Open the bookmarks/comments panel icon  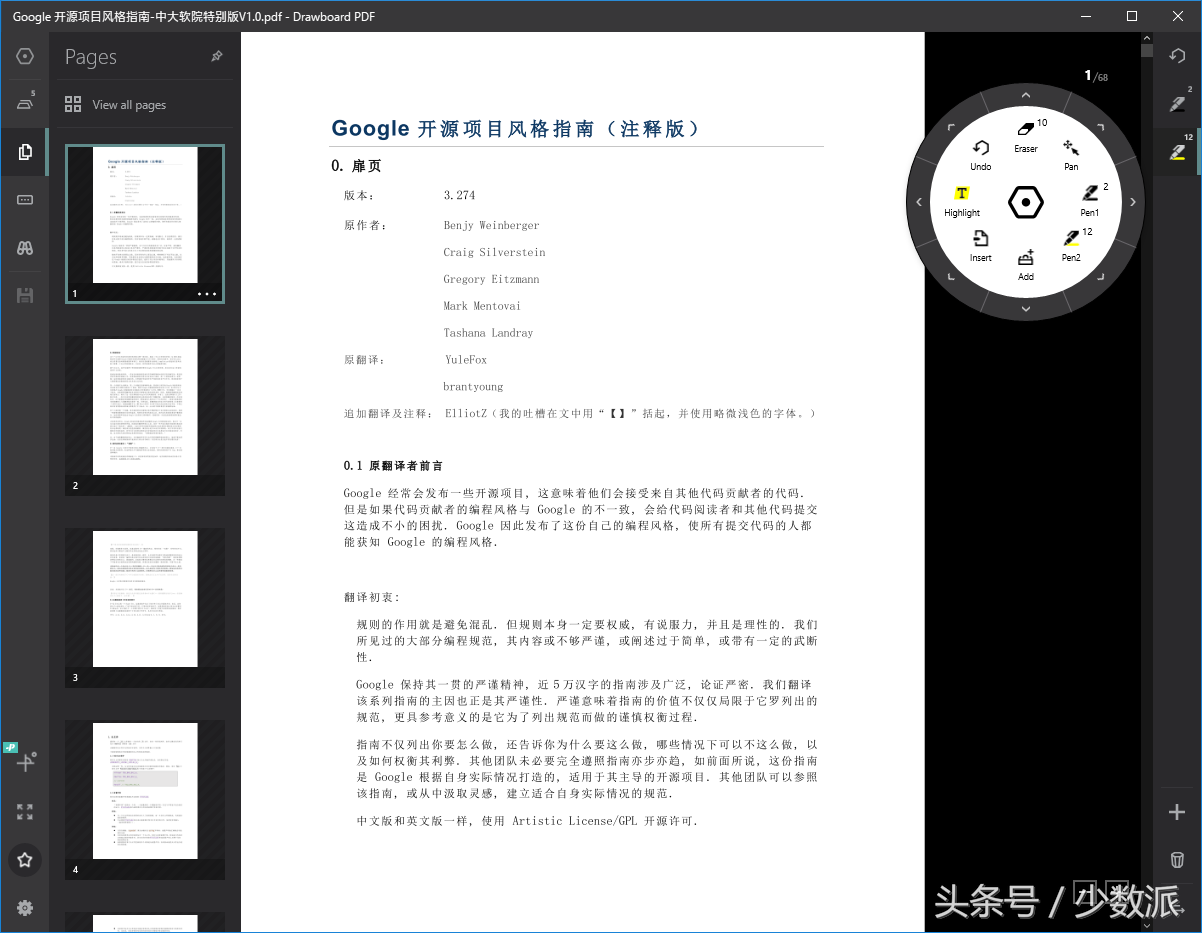coord(25,200)
